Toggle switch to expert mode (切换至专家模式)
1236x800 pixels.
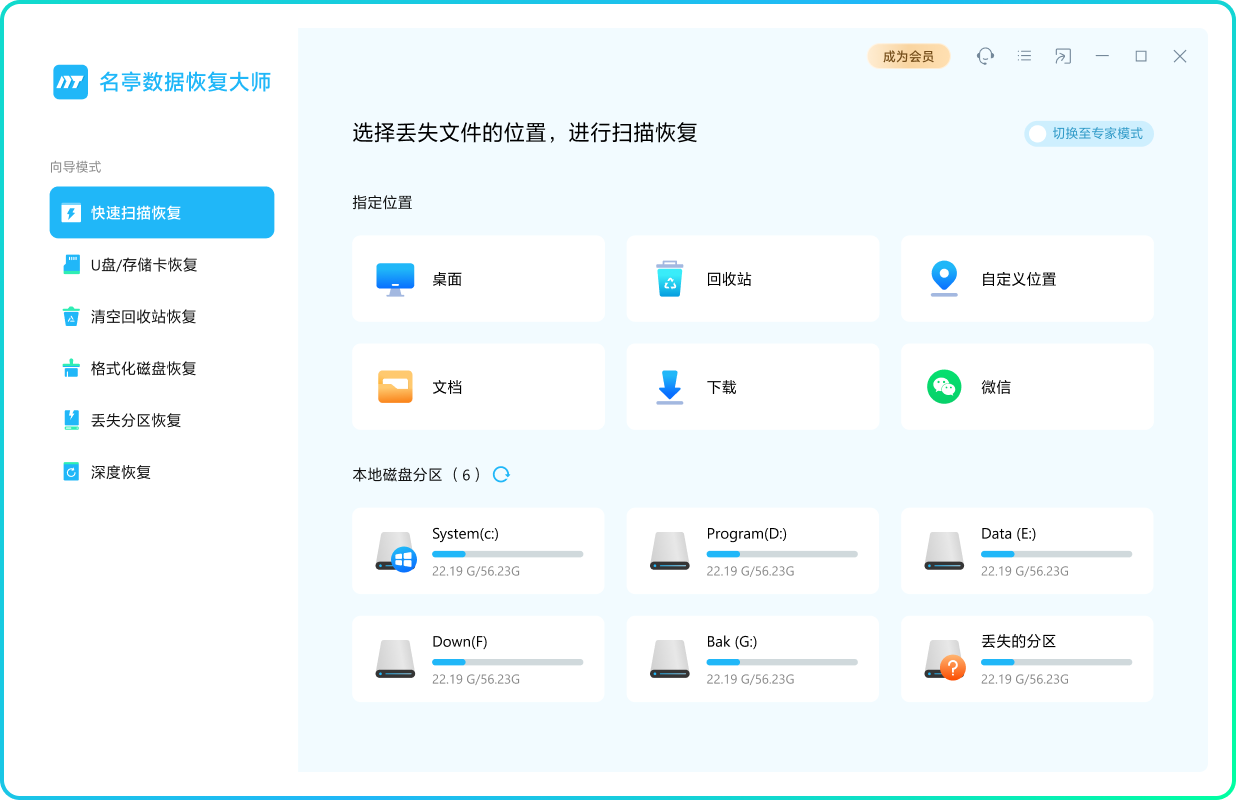pyautogui.click(x=1089, y=133)
